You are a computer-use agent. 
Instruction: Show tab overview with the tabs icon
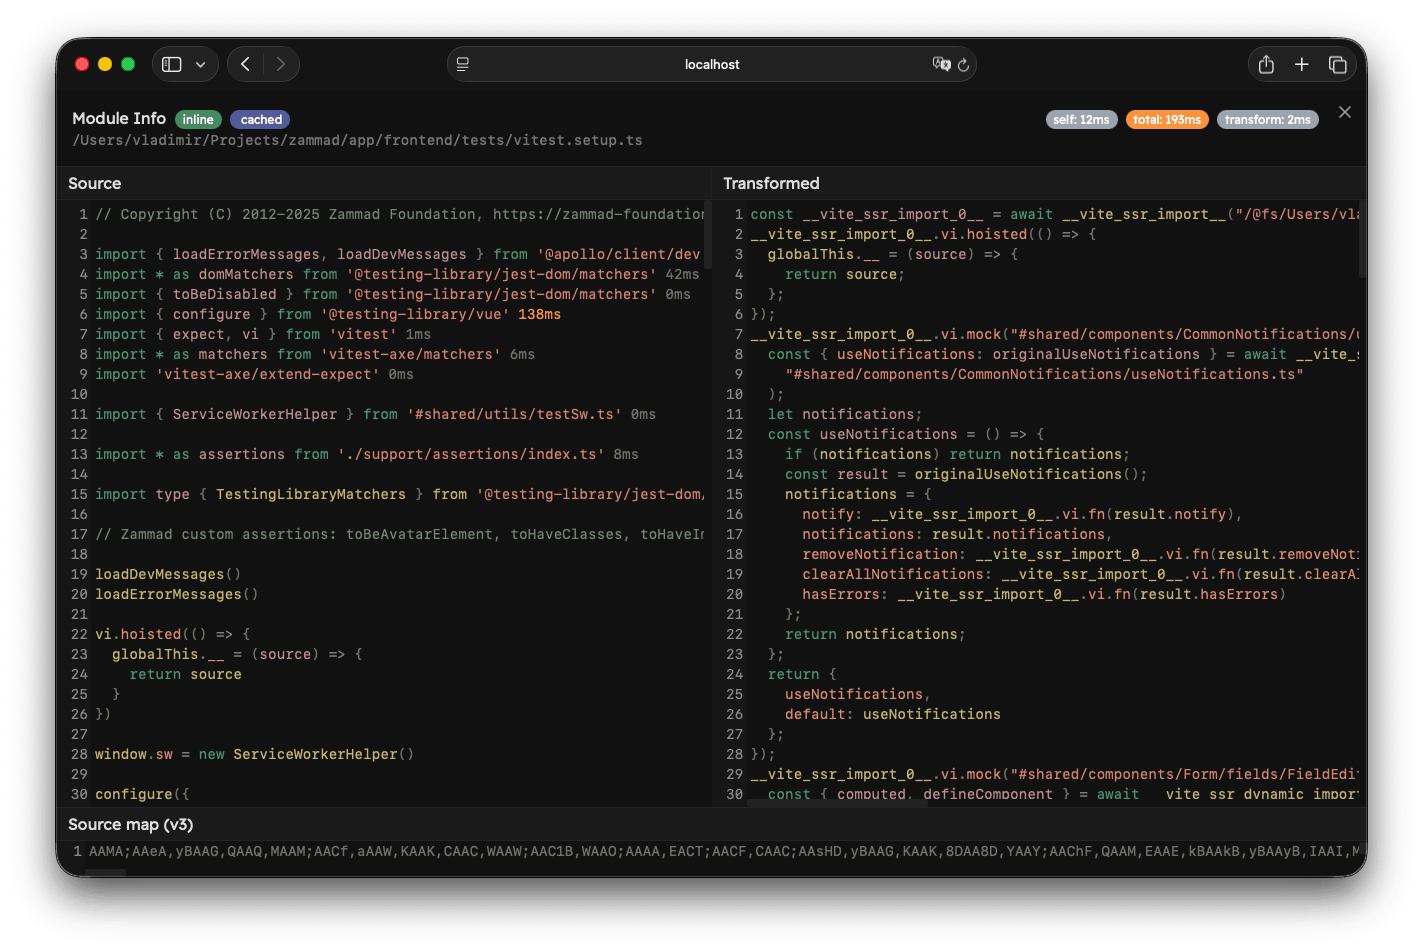coord(1337,63)
